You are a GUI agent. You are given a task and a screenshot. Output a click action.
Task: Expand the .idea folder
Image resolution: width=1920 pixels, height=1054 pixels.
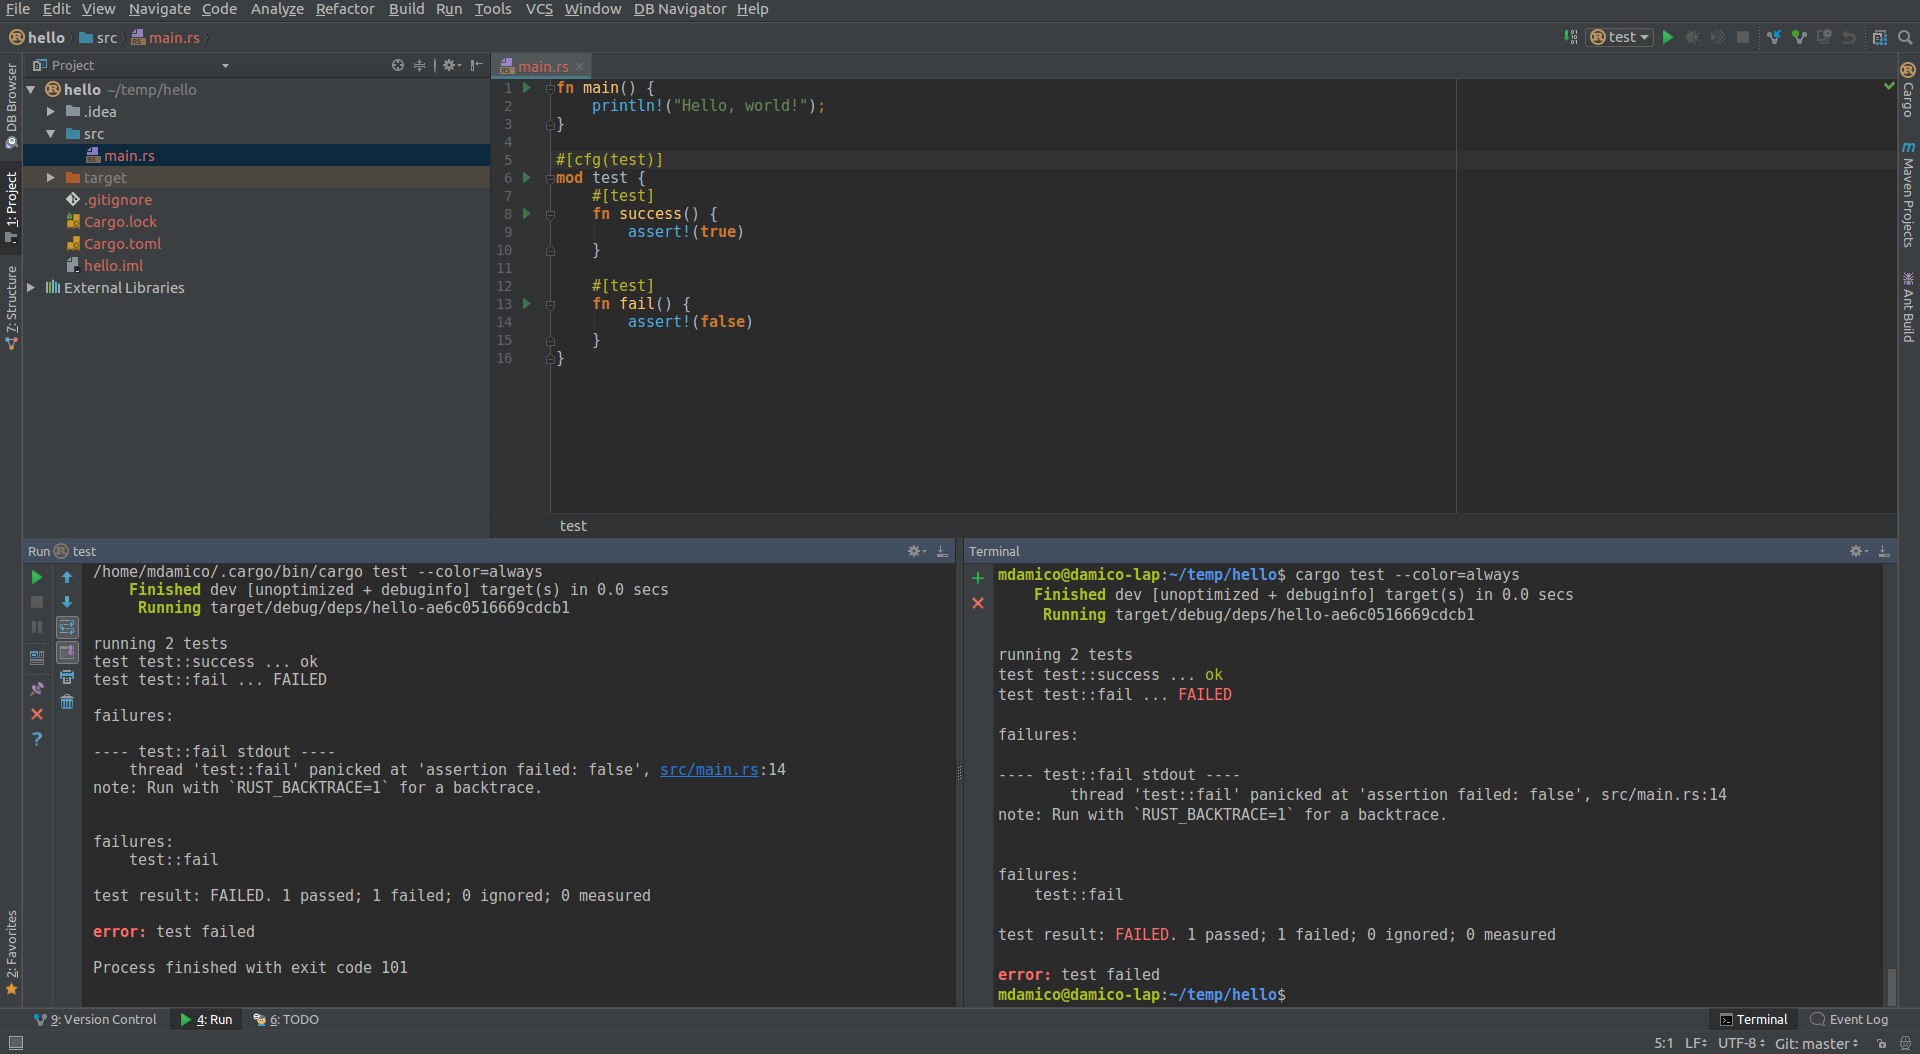pos(51,112)
